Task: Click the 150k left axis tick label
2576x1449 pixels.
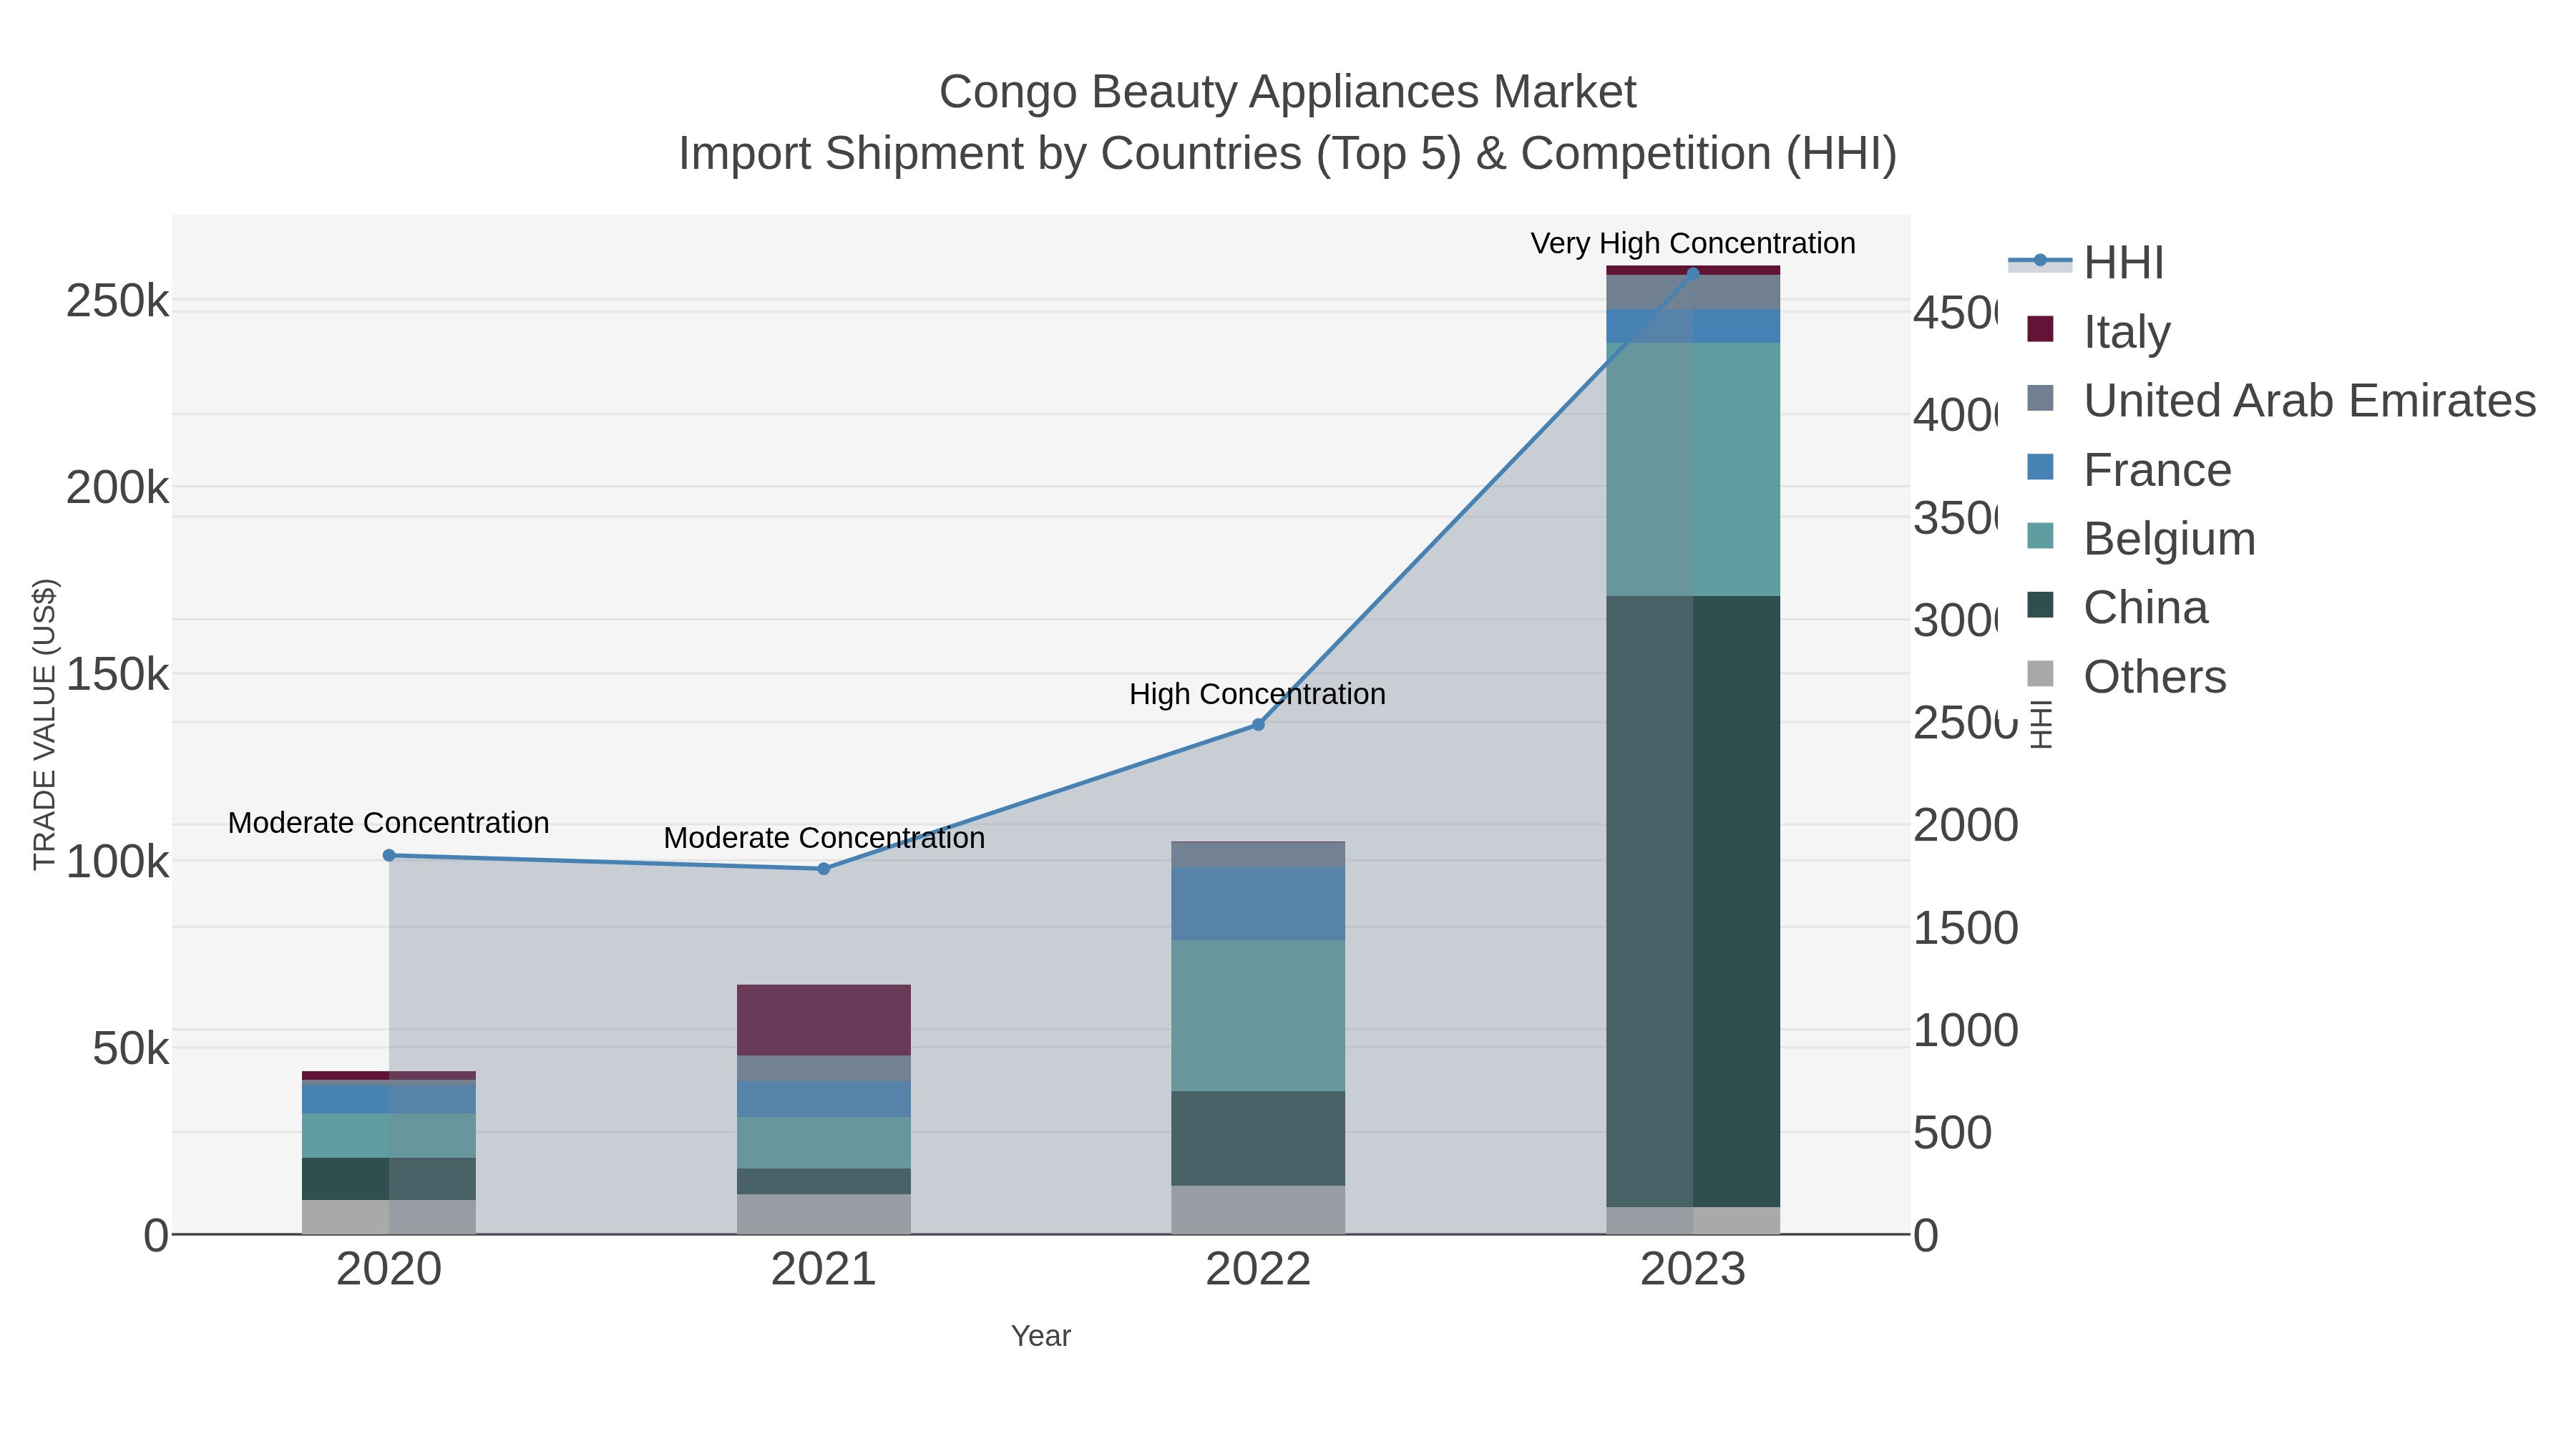Action: 117,675
